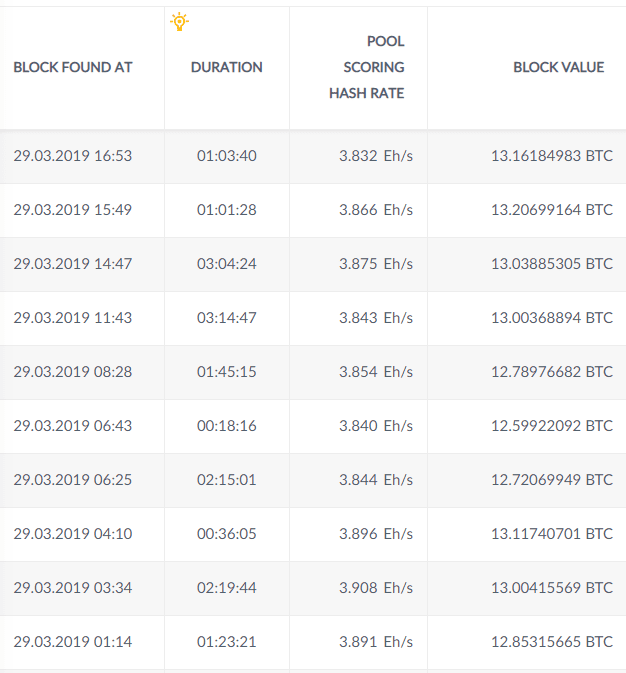Select block found at 29.03.2019 16:53

click(73, 156)
